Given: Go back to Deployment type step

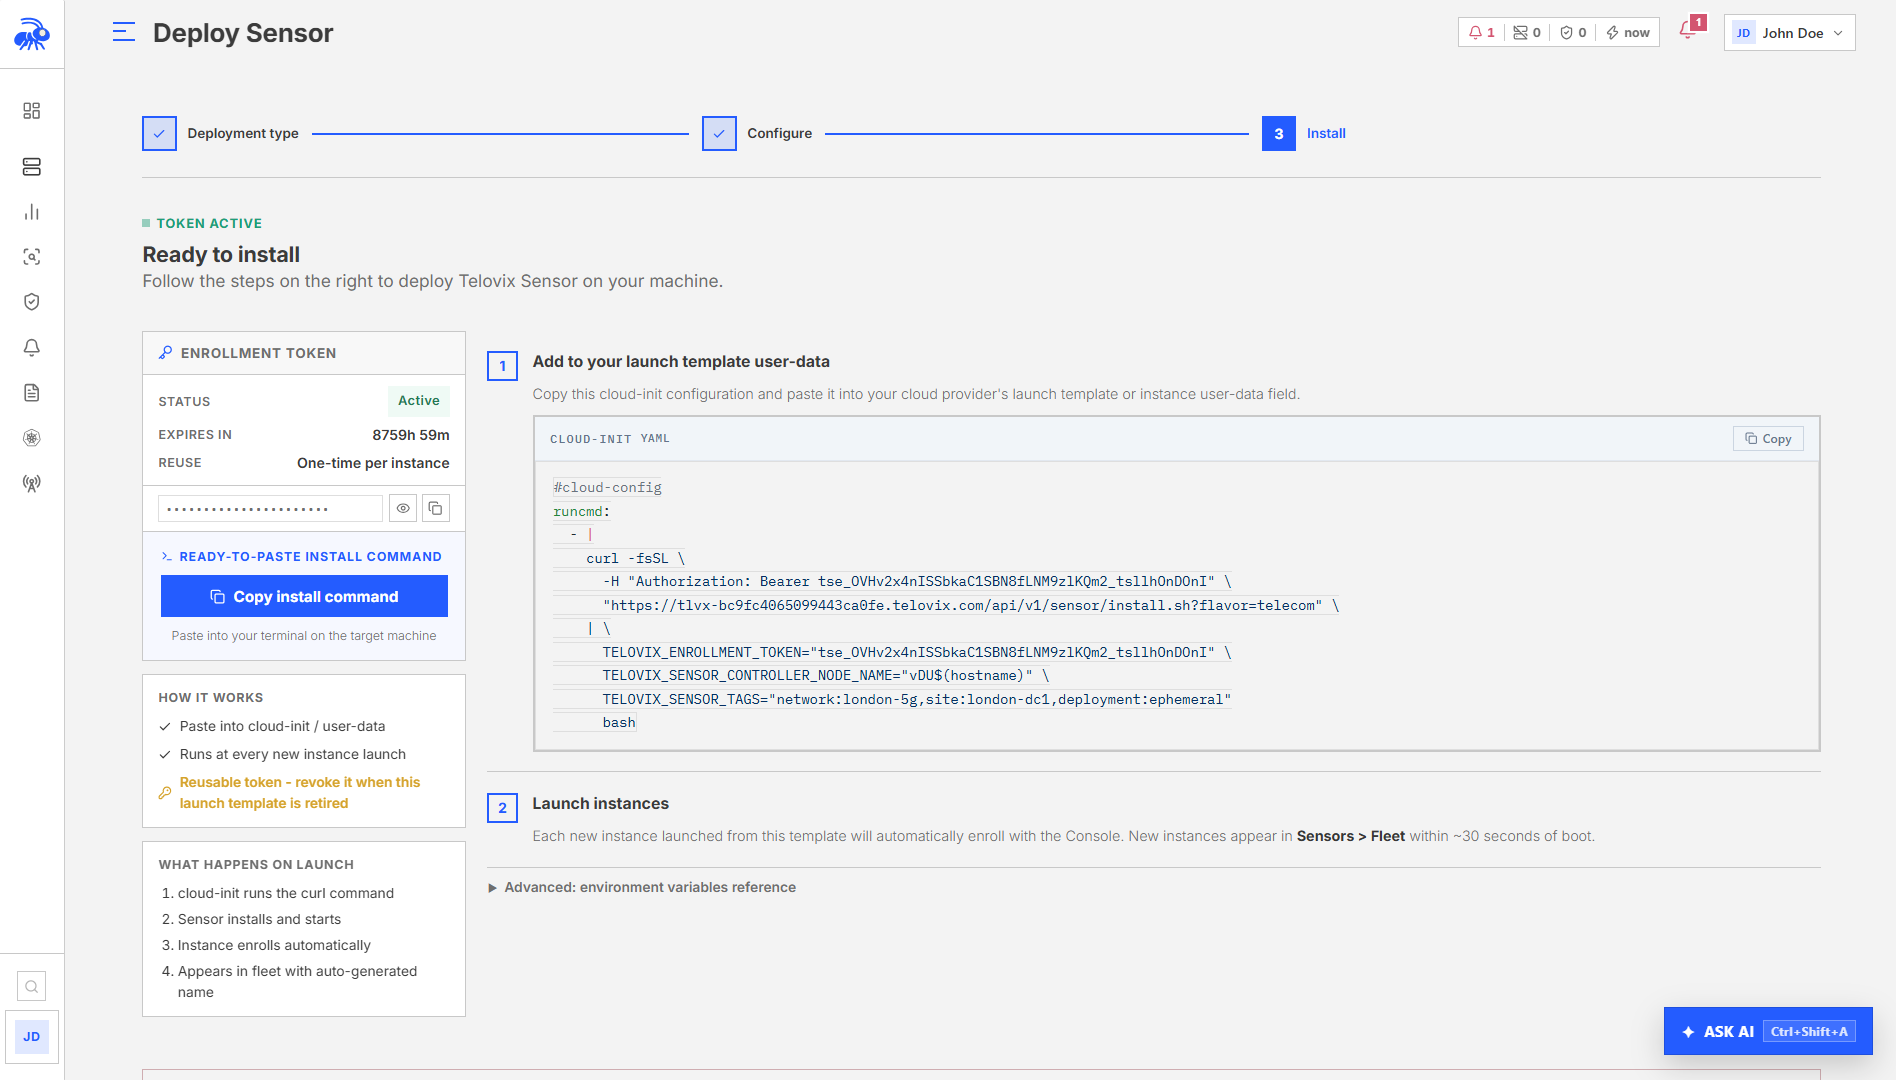Looking at the screenshot, I should (221, 134).
